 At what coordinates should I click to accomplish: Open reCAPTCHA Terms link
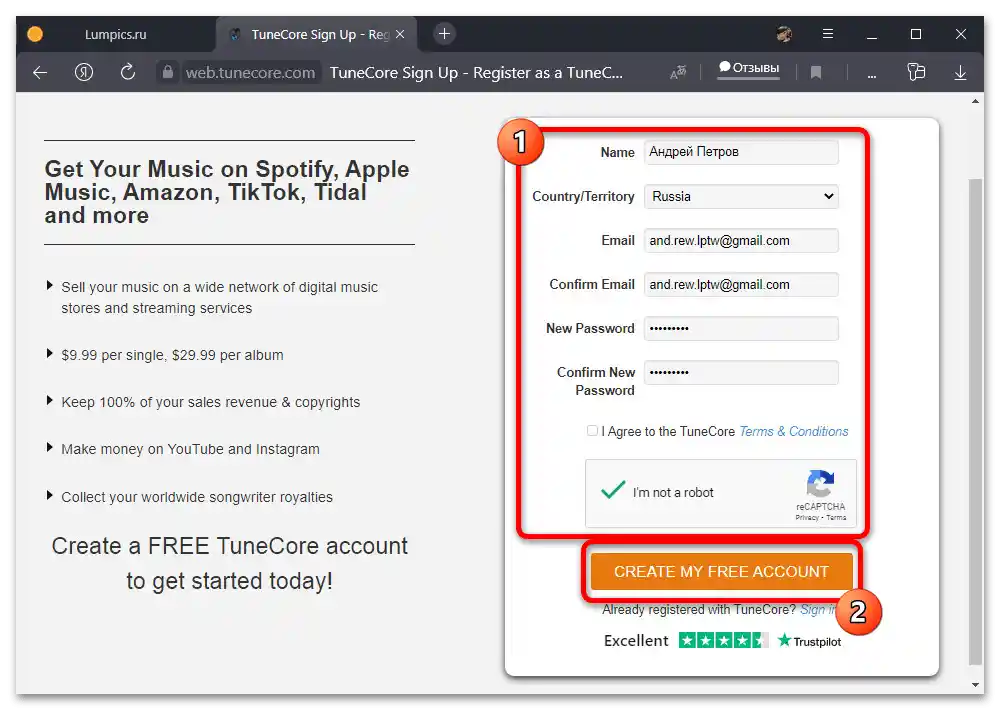click(x=836, y=517)
